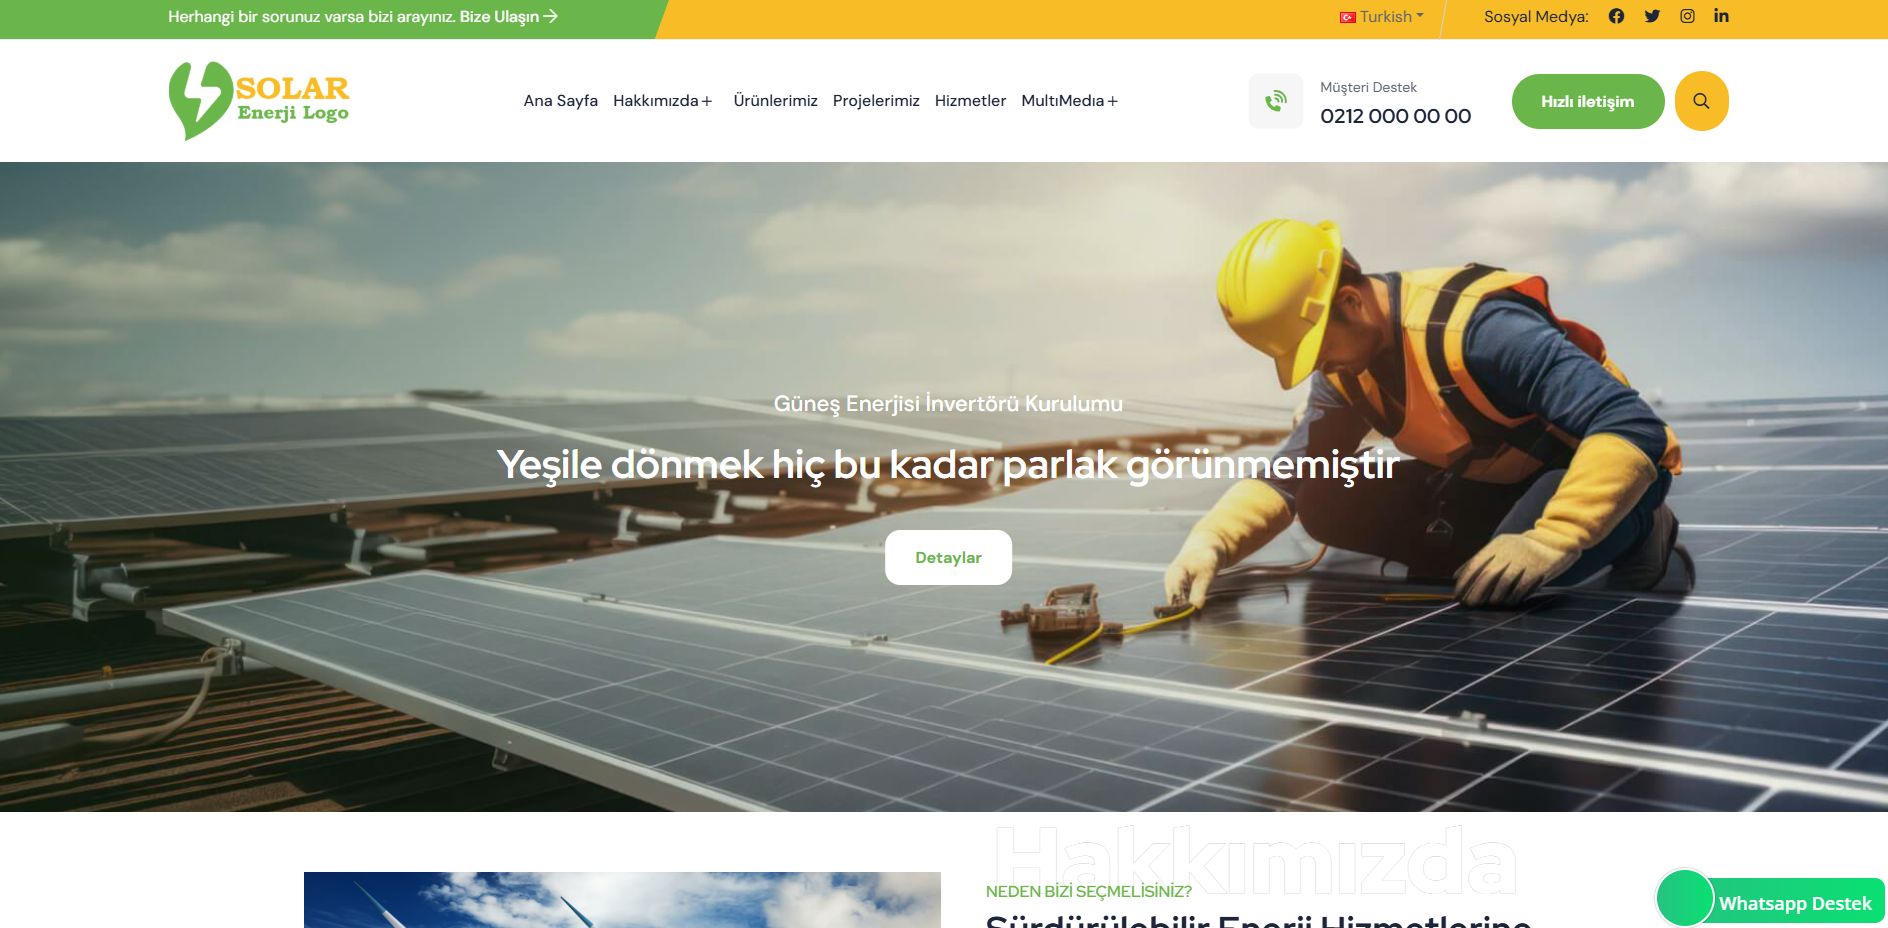Open Hizmetler from the main menu
This screenshot has width=1888, height=928.
tap(970, 101)
